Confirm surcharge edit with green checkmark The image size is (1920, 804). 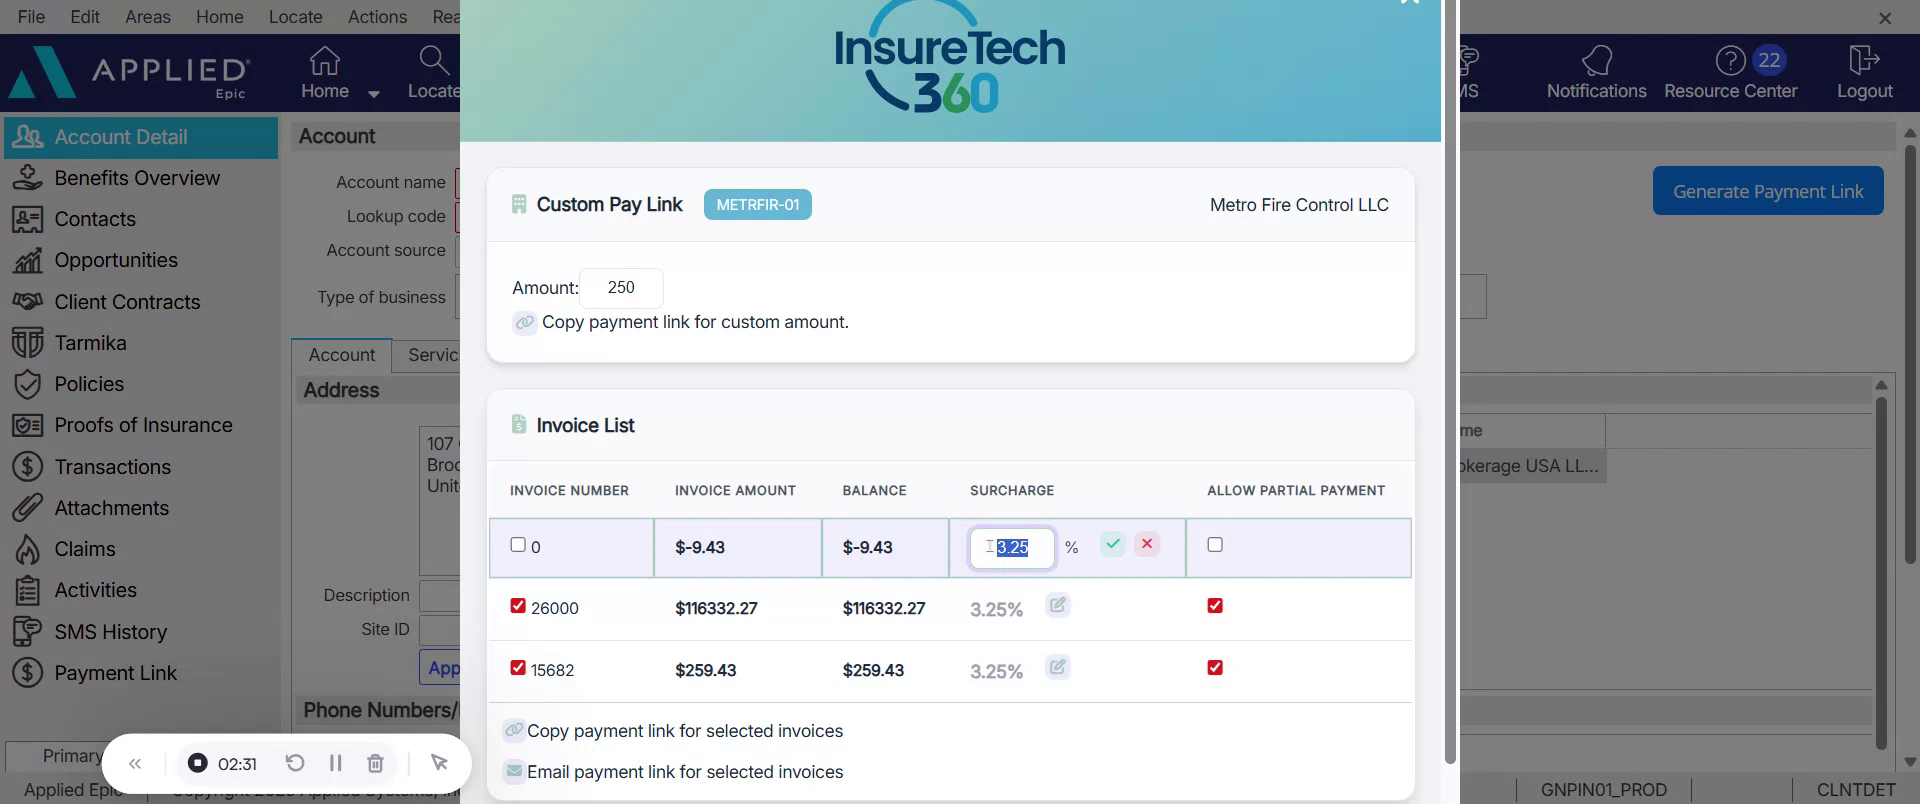pos(1112,544)
